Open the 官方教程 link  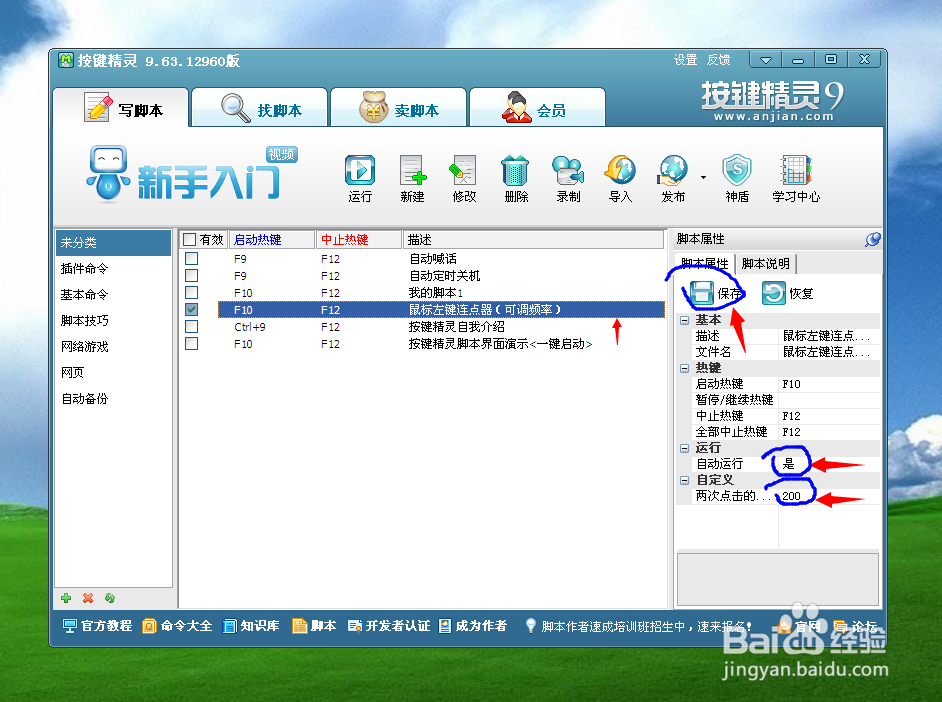97,626
